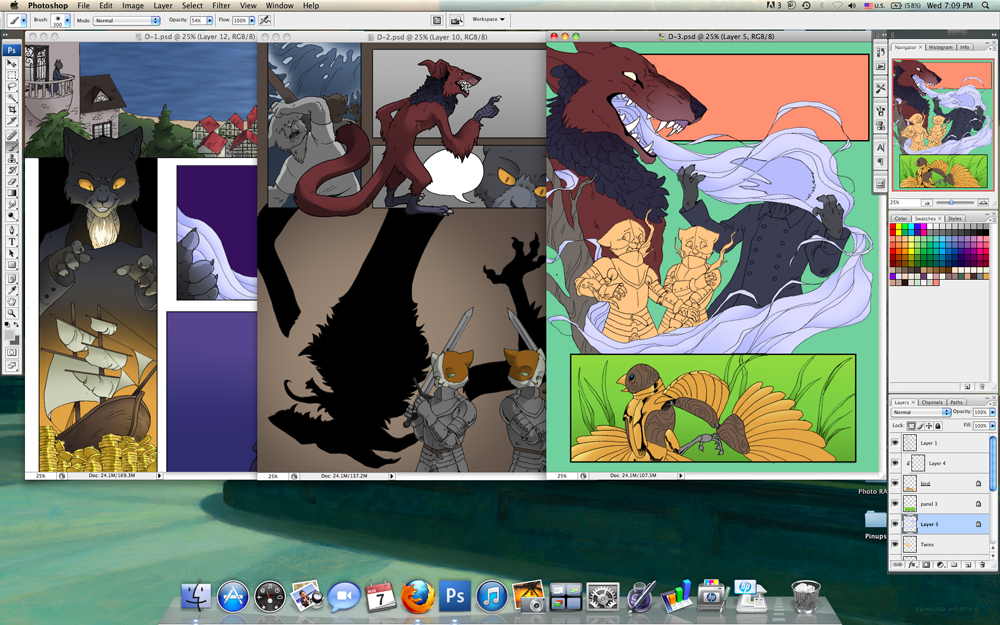Screen dimensions: 1000x625
Task: Add a layer style with fx icon
Action: pyautogui.click(x=911, y=565)
